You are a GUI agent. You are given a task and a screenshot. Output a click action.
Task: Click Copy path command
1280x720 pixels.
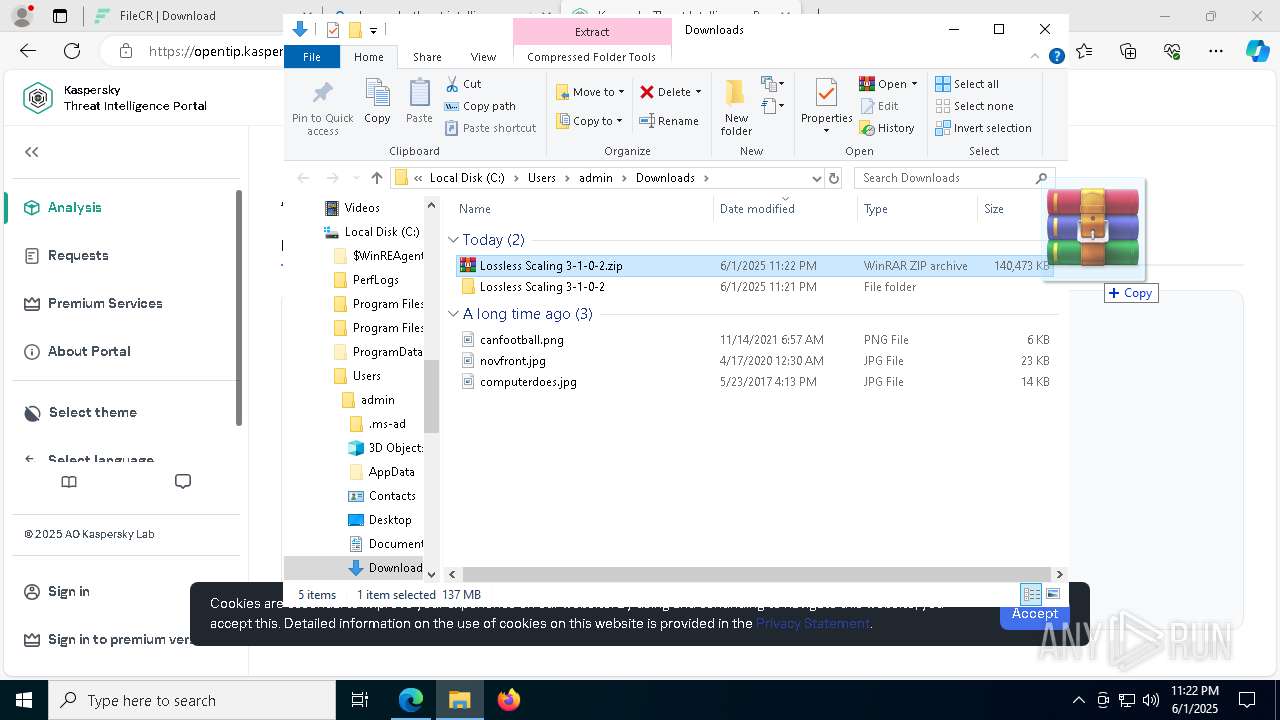pyautogui.click(x=480, y=106)
